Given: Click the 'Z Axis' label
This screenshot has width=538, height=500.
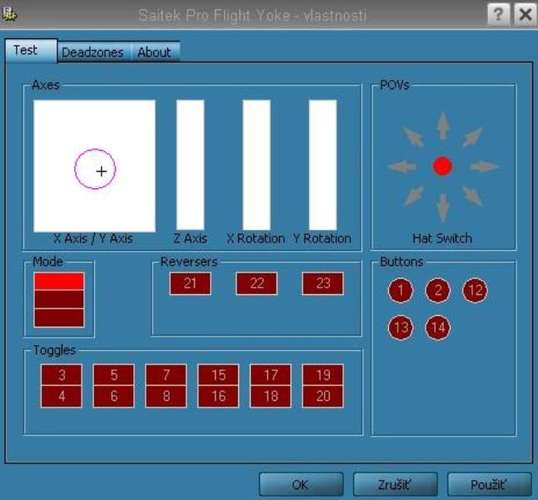Looking at the screenshot, I should pos(190,239).
